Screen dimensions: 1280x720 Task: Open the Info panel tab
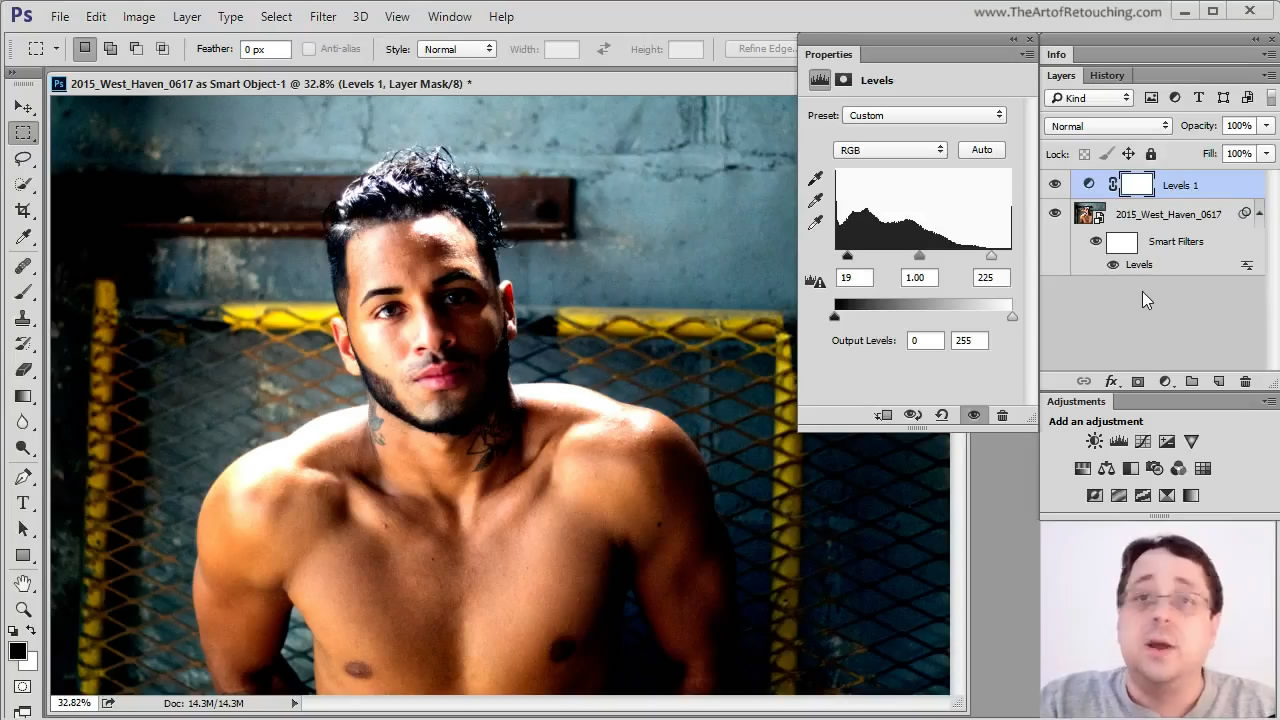[1057, 54]
